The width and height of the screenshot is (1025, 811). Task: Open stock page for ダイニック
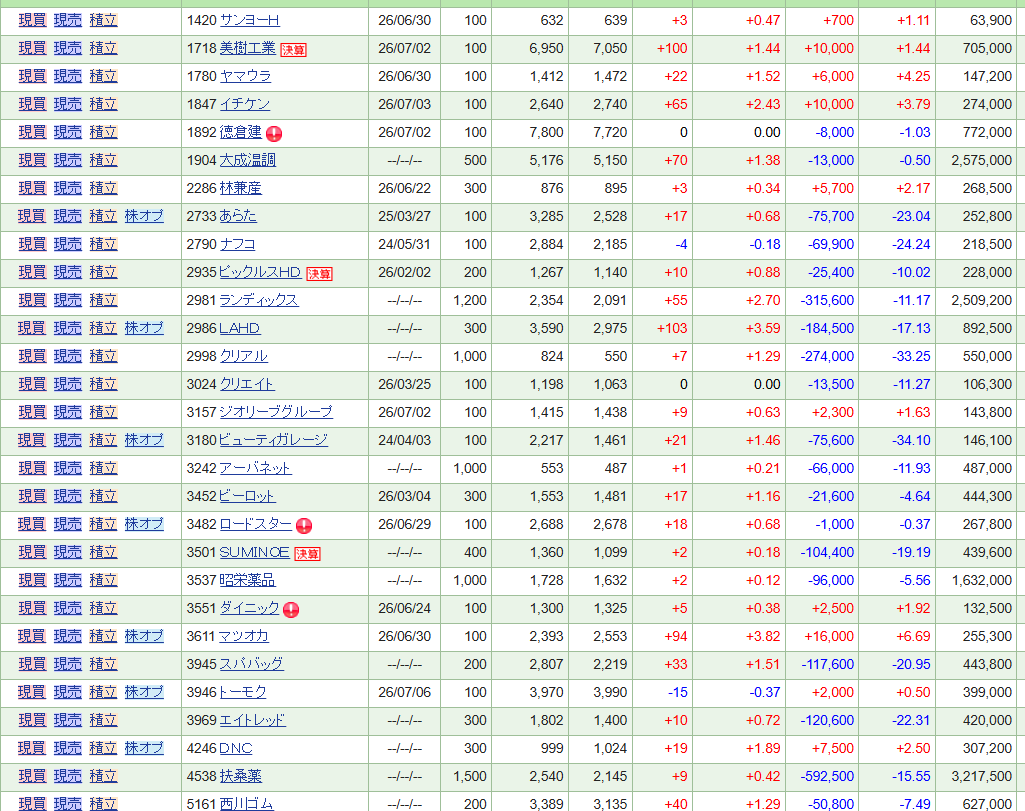click(x=249, y=608)
